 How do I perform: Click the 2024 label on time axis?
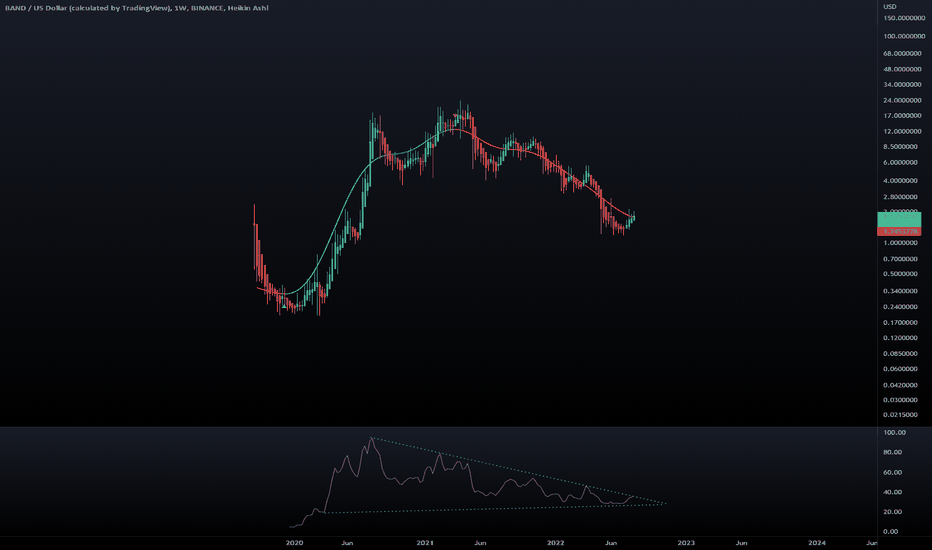pos(817,543)
